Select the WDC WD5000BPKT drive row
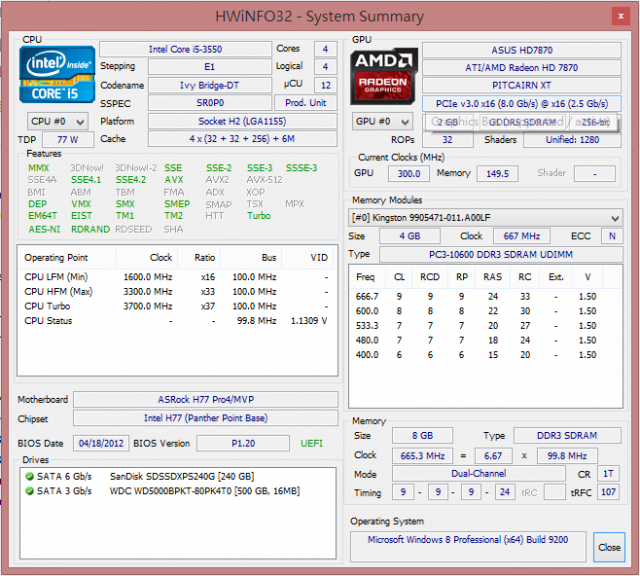Screen dimensions: 640x576 pos(178,490)
